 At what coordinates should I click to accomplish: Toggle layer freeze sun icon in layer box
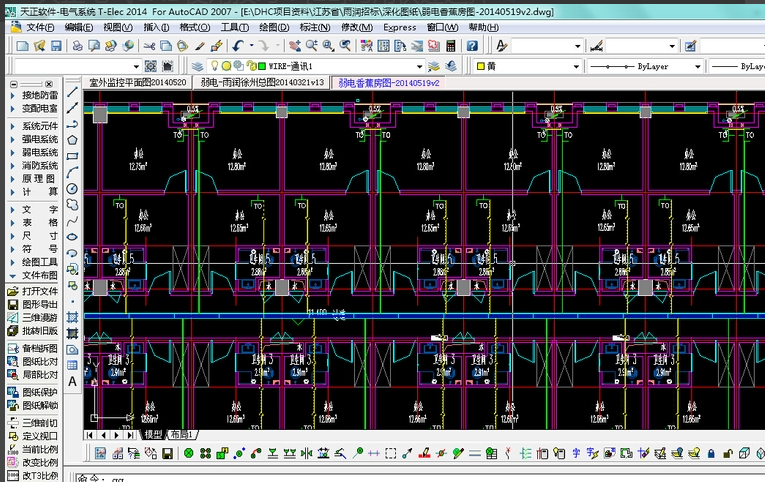pos(226,66)
